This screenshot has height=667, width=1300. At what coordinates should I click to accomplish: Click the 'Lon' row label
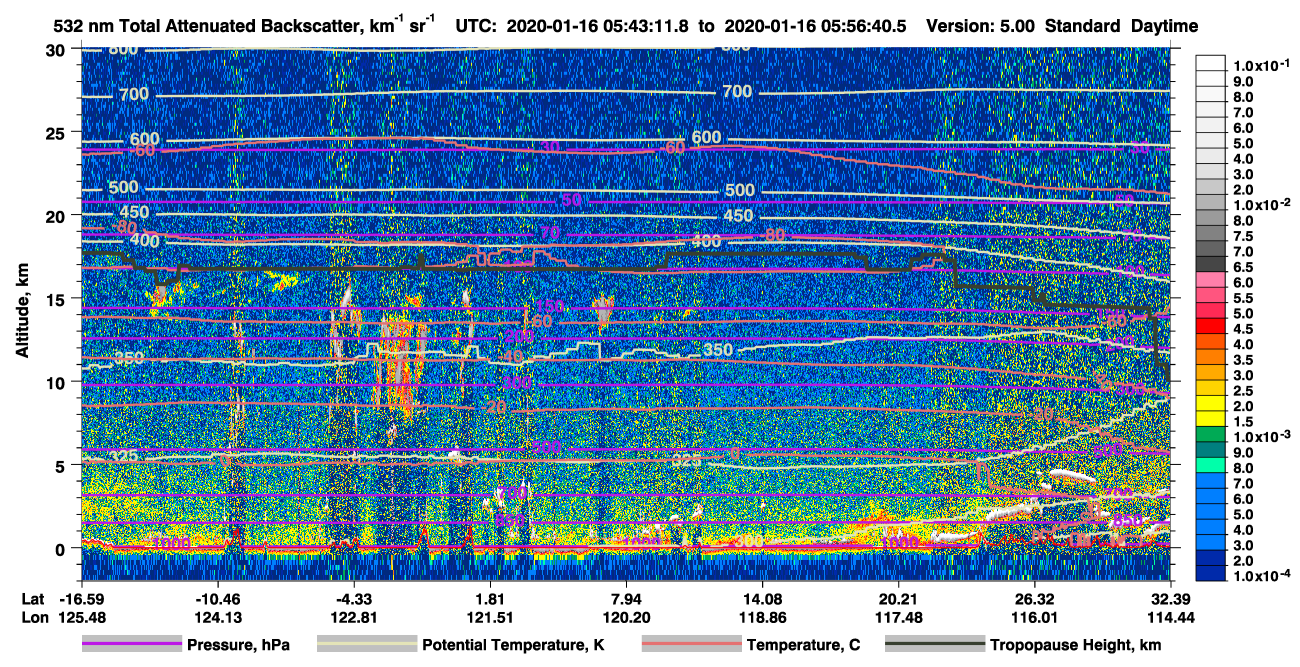tap(34, 617)
